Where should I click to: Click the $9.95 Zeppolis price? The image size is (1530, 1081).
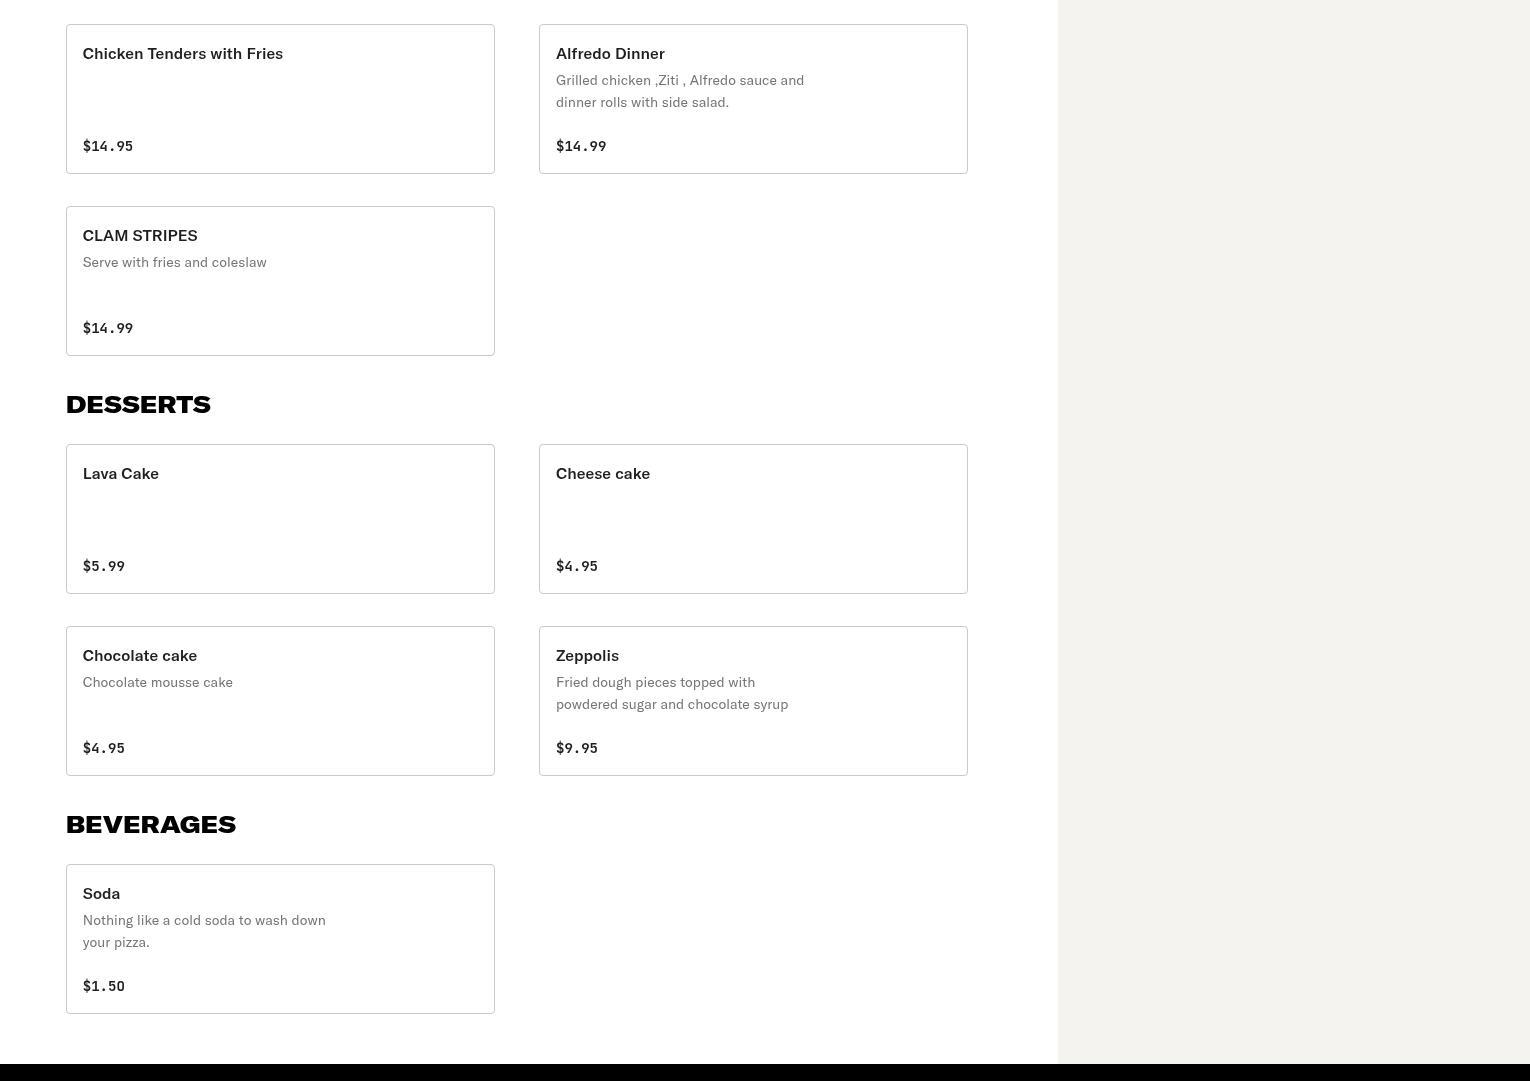pos(577,748)
